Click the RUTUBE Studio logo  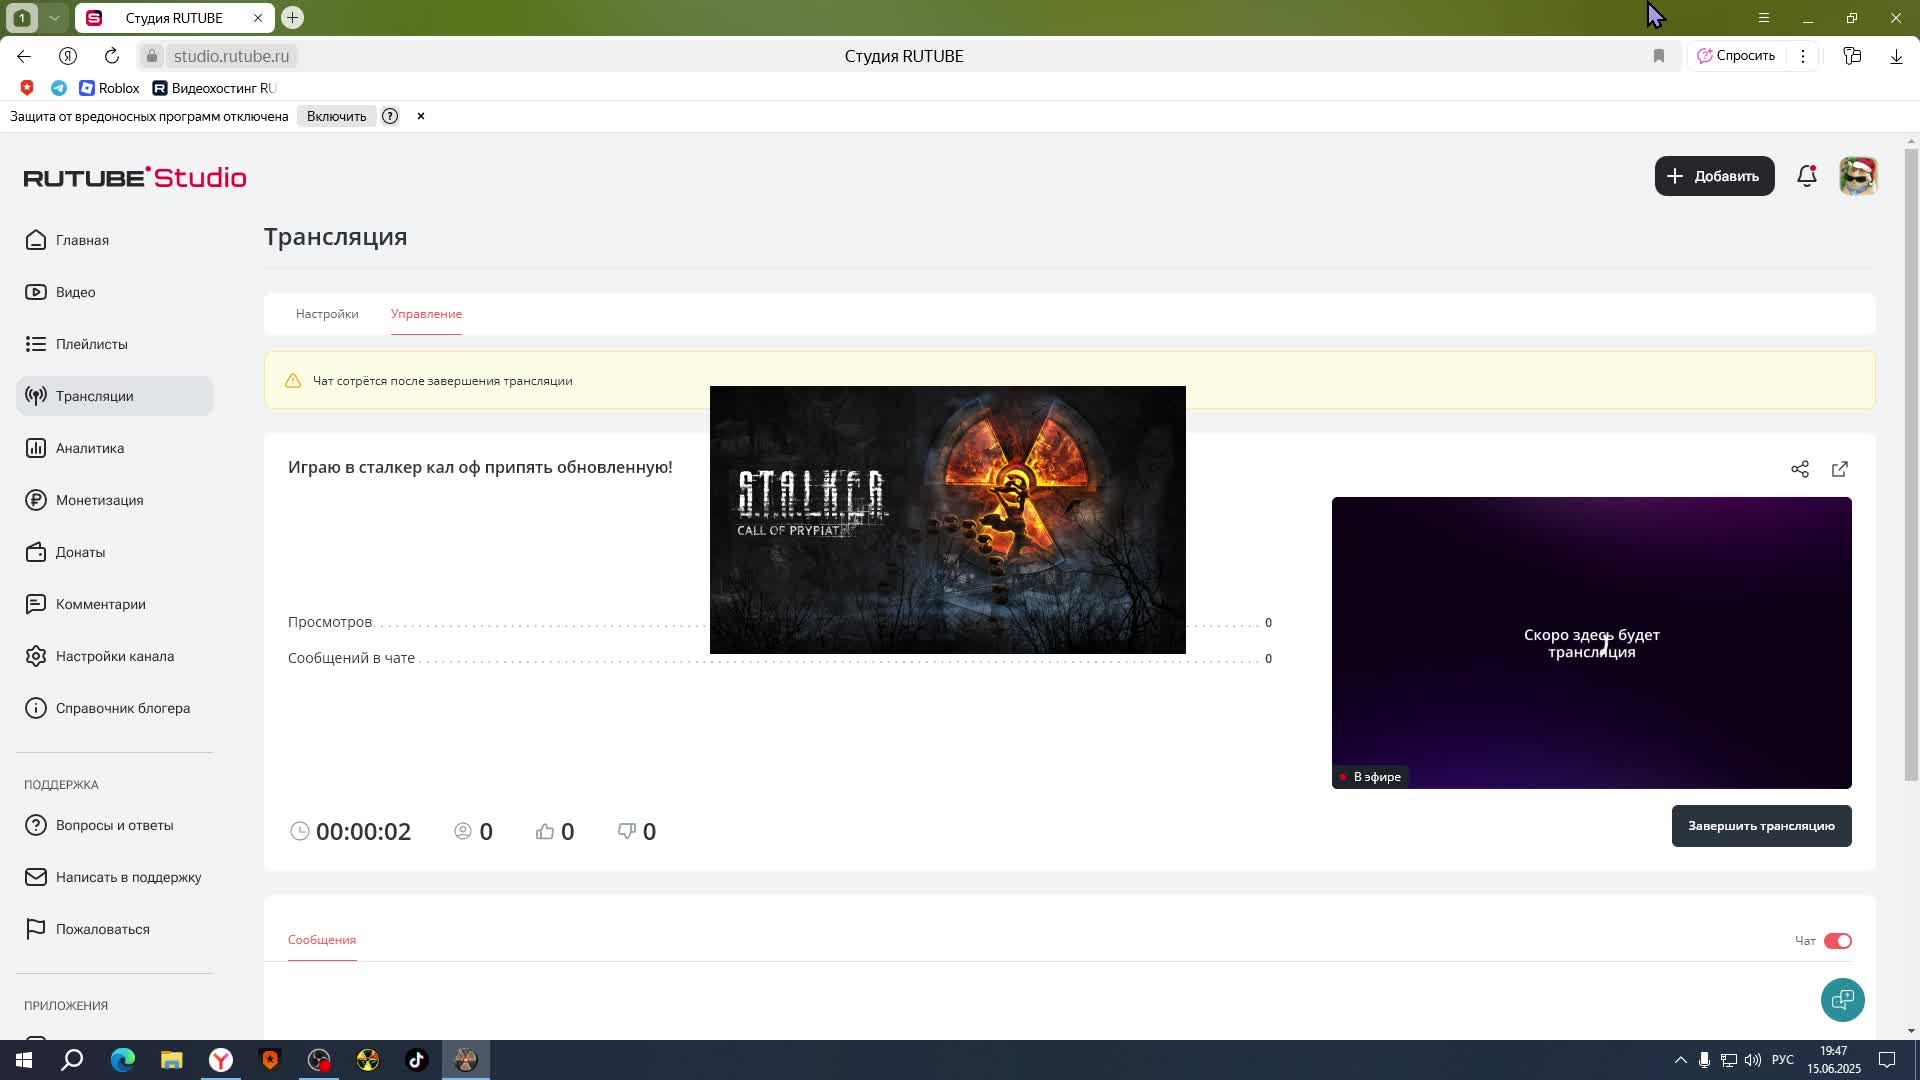click(x=135, y=177)
